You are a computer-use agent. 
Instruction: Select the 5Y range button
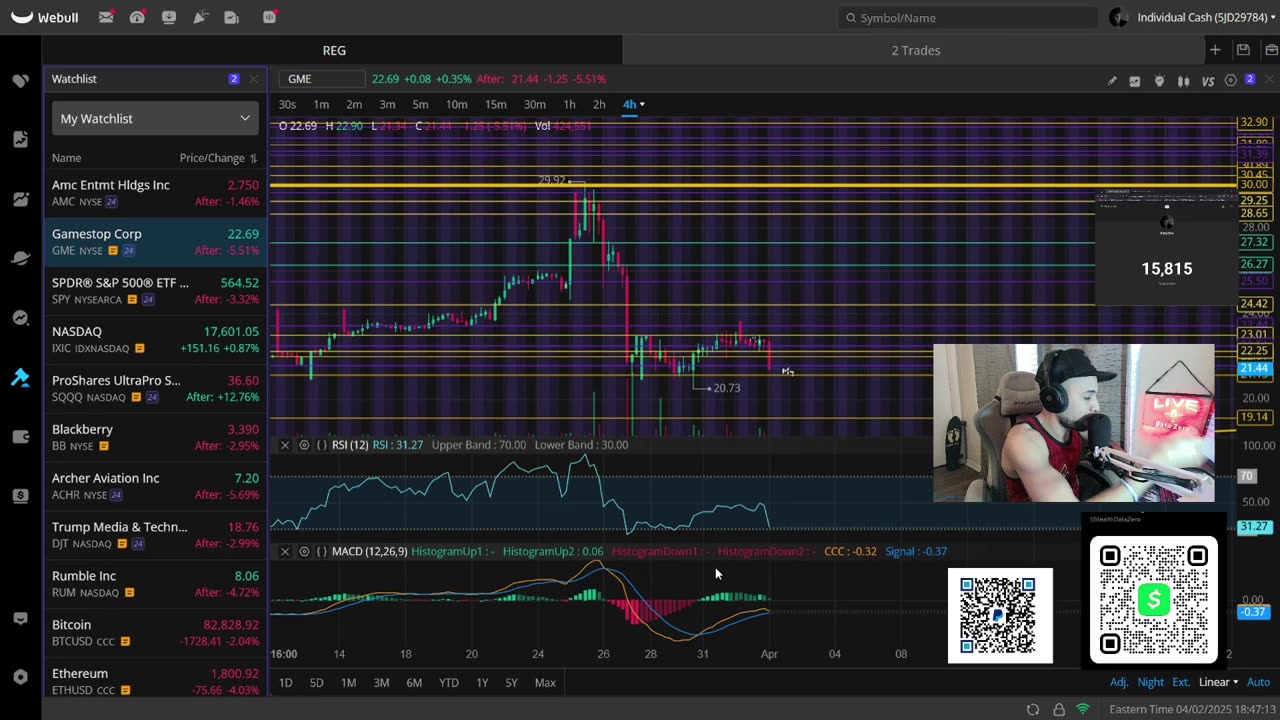click(x=511, y=682)
